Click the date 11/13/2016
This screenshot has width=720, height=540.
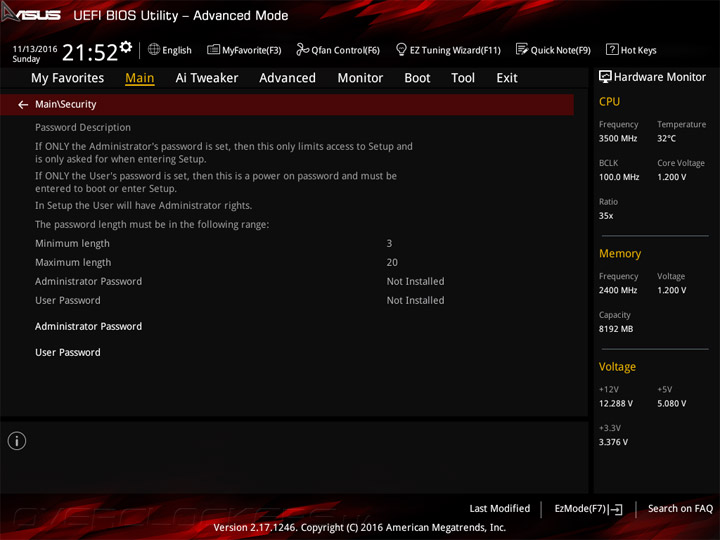[x=35, y=49]
